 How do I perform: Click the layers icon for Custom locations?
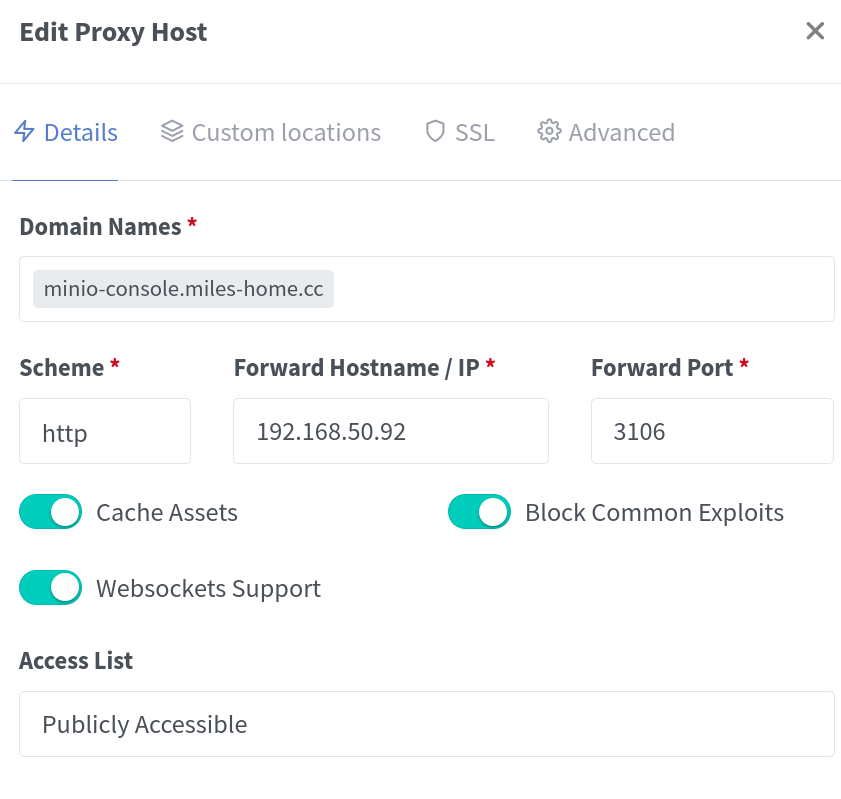tap(172, 132)
